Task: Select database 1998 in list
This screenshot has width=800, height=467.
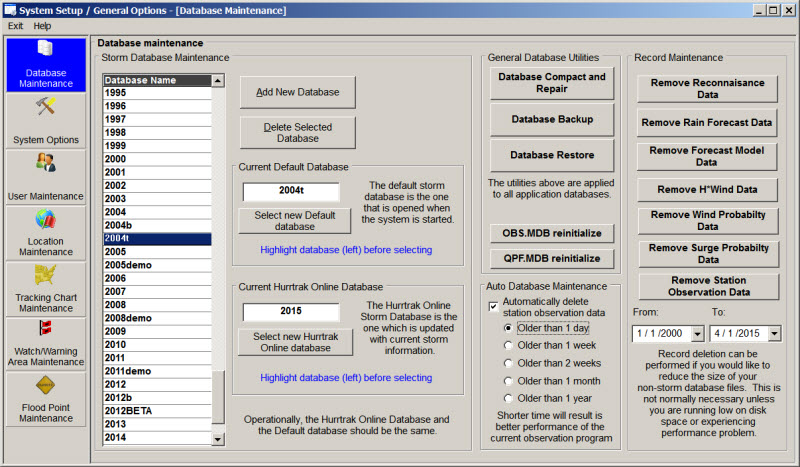Action: tap(157, 133)
